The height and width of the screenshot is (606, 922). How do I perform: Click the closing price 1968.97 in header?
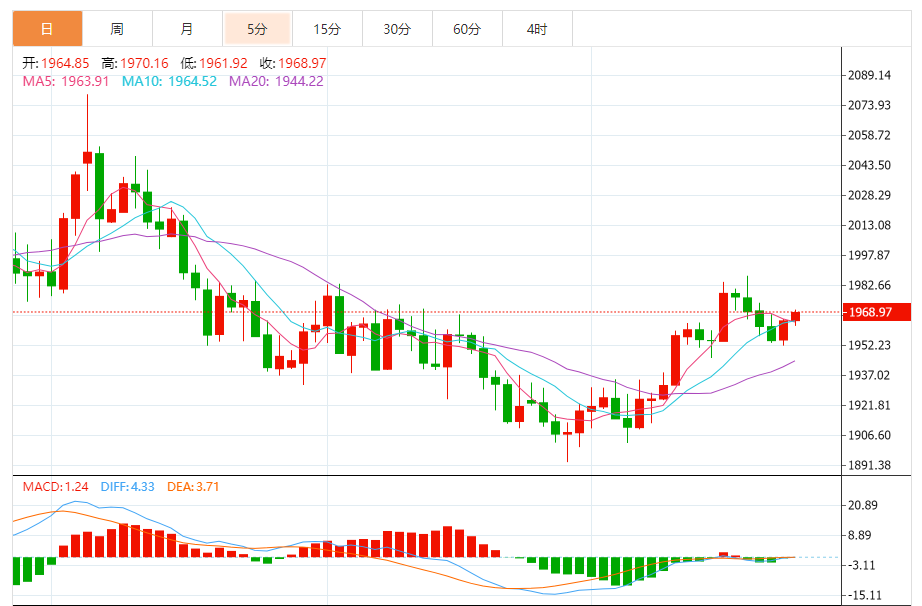(302, 63)
